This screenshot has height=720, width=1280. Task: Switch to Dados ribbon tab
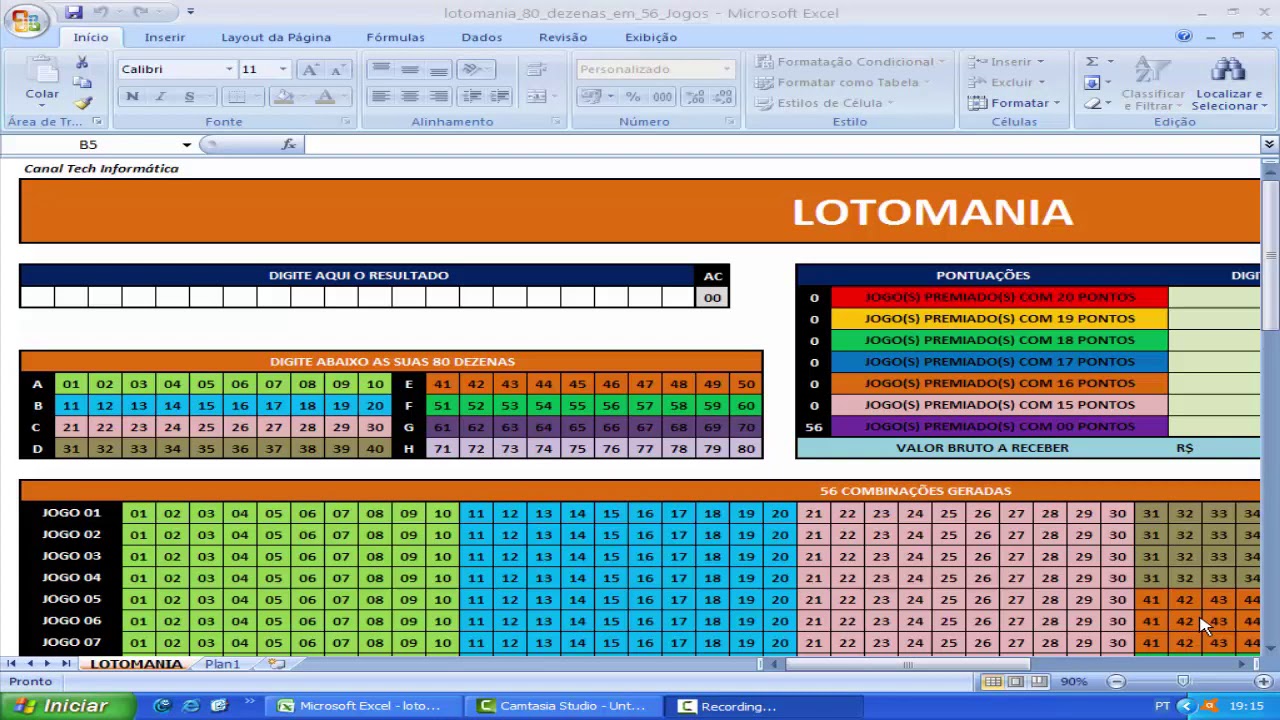482,37
